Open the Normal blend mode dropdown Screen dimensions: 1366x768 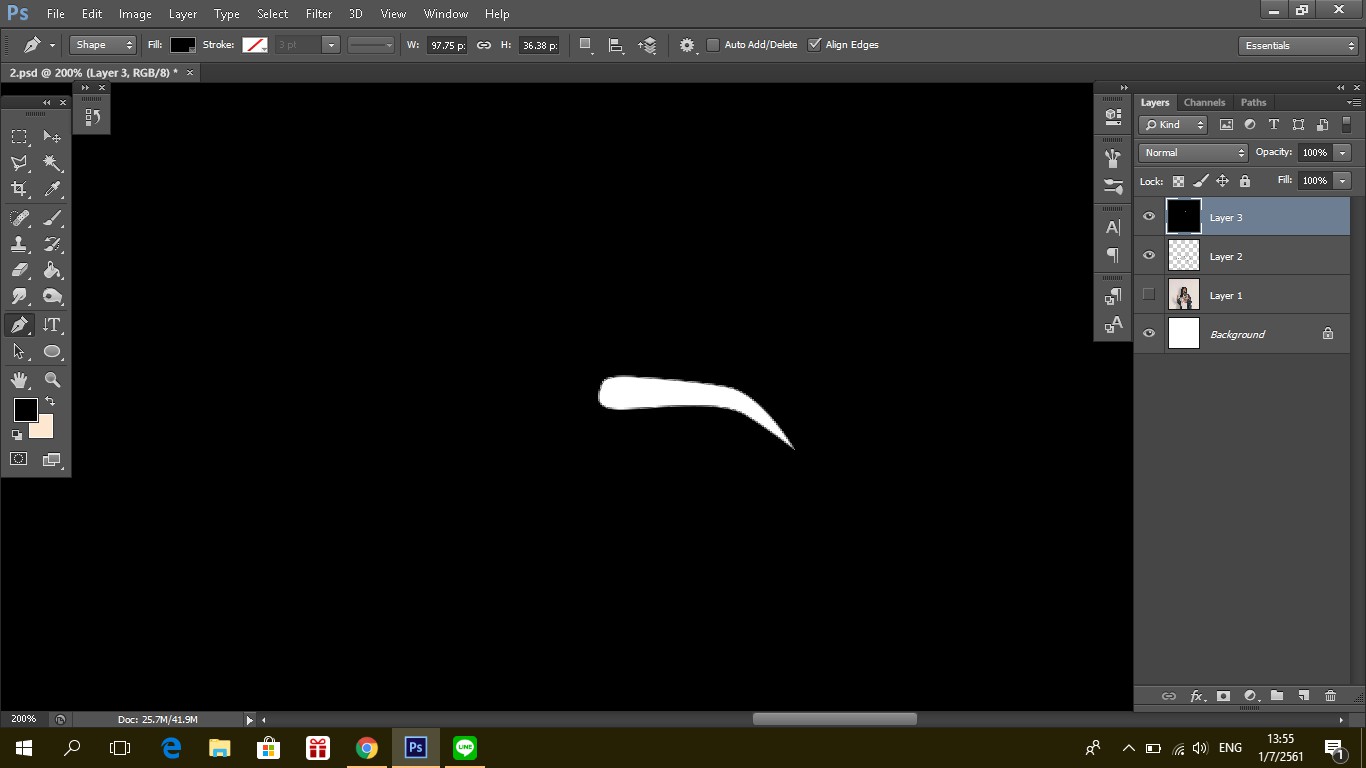[1193, 153]
